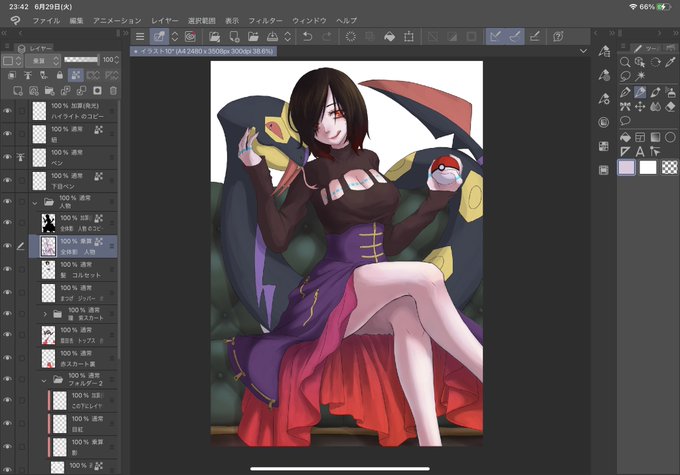Select the Eyedropper tool
This screenshot has width=680, height=475.
click(x=670, y=62)
